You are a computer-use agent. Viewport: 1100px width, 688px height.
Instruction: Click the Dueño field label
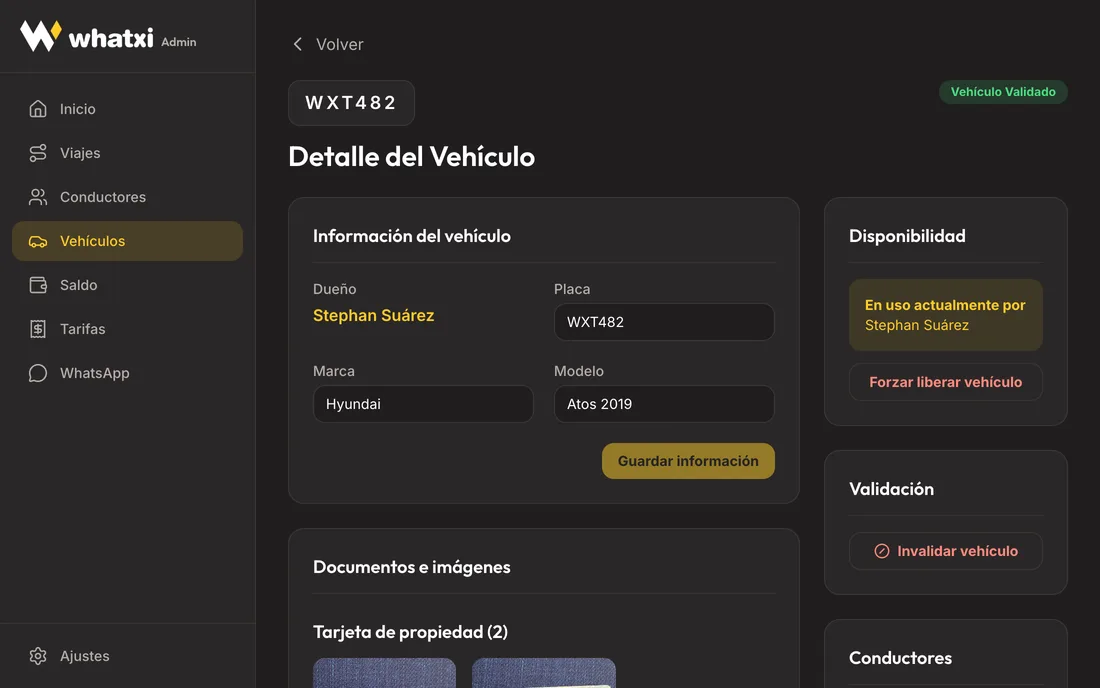point(335,289)
